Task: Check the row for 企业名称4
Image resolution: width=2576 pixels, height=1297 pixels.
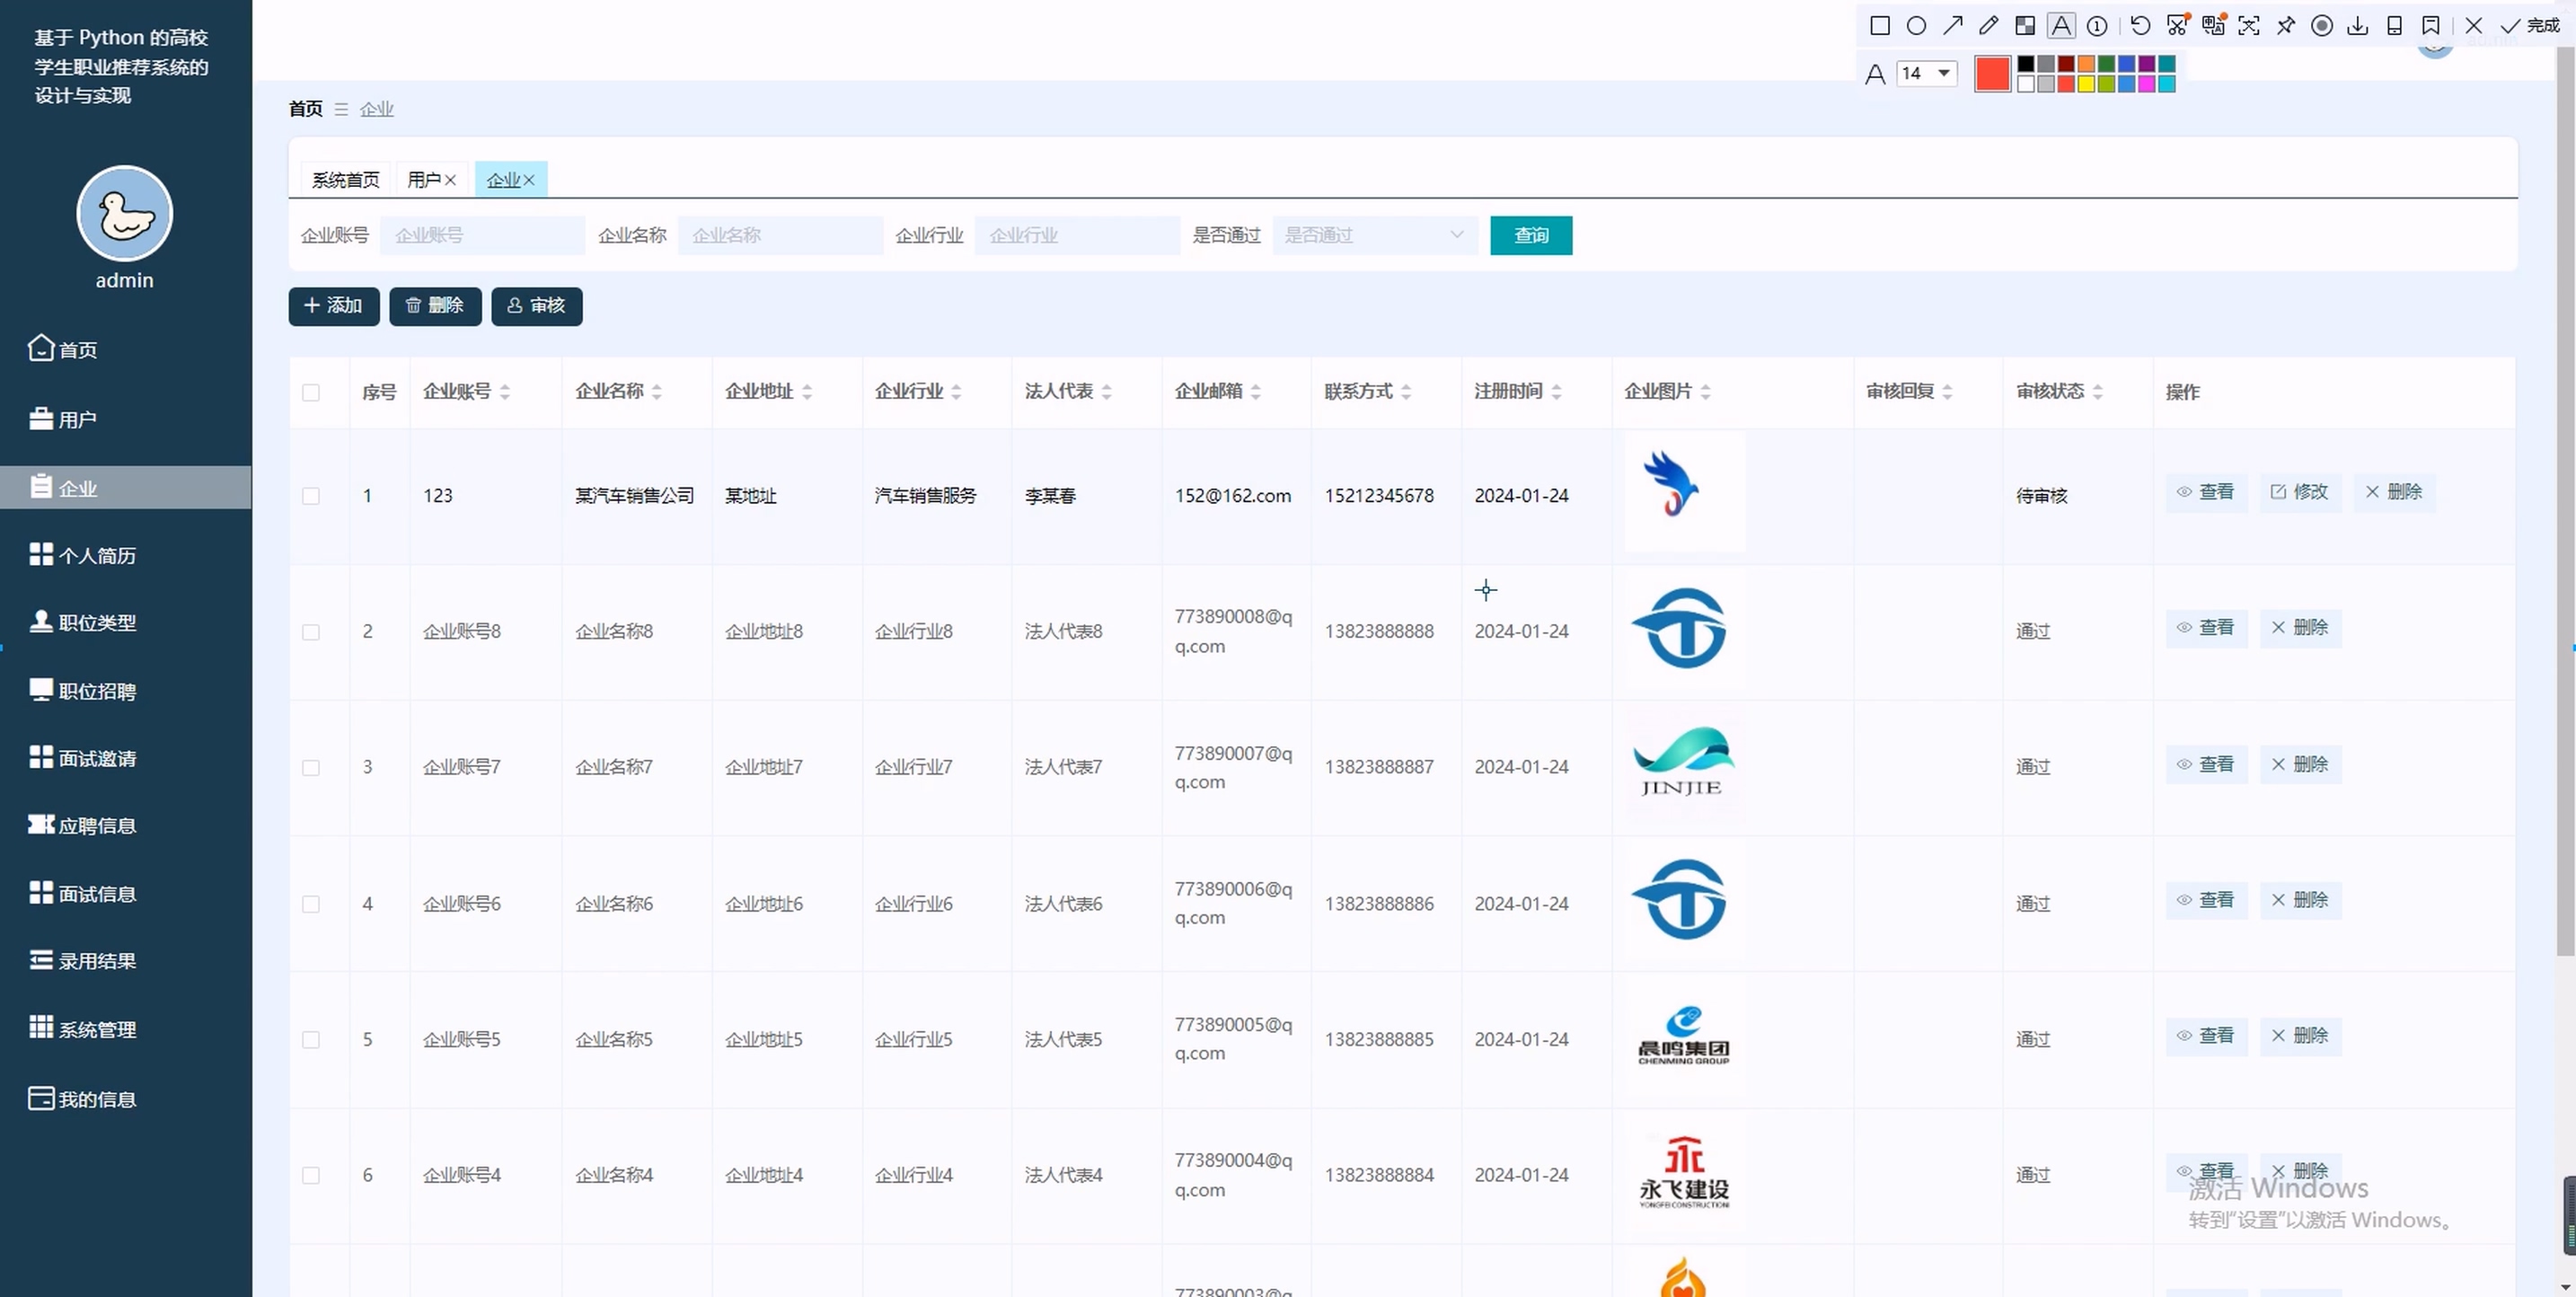Action: (311, 1175)
